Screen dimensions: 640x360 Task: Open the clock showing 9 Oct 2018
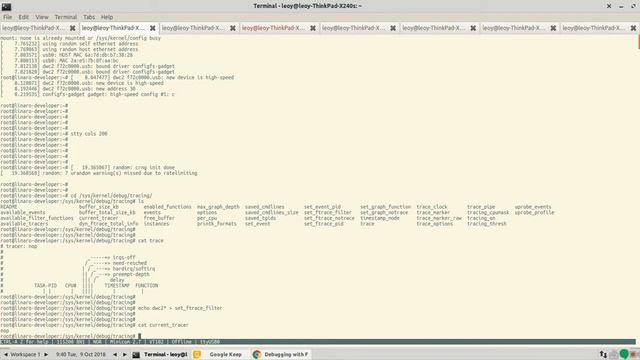[x=81, y=354]
